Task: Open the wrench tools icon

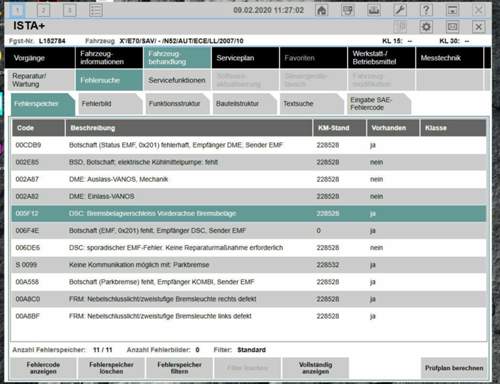Action: click(400, 10)
